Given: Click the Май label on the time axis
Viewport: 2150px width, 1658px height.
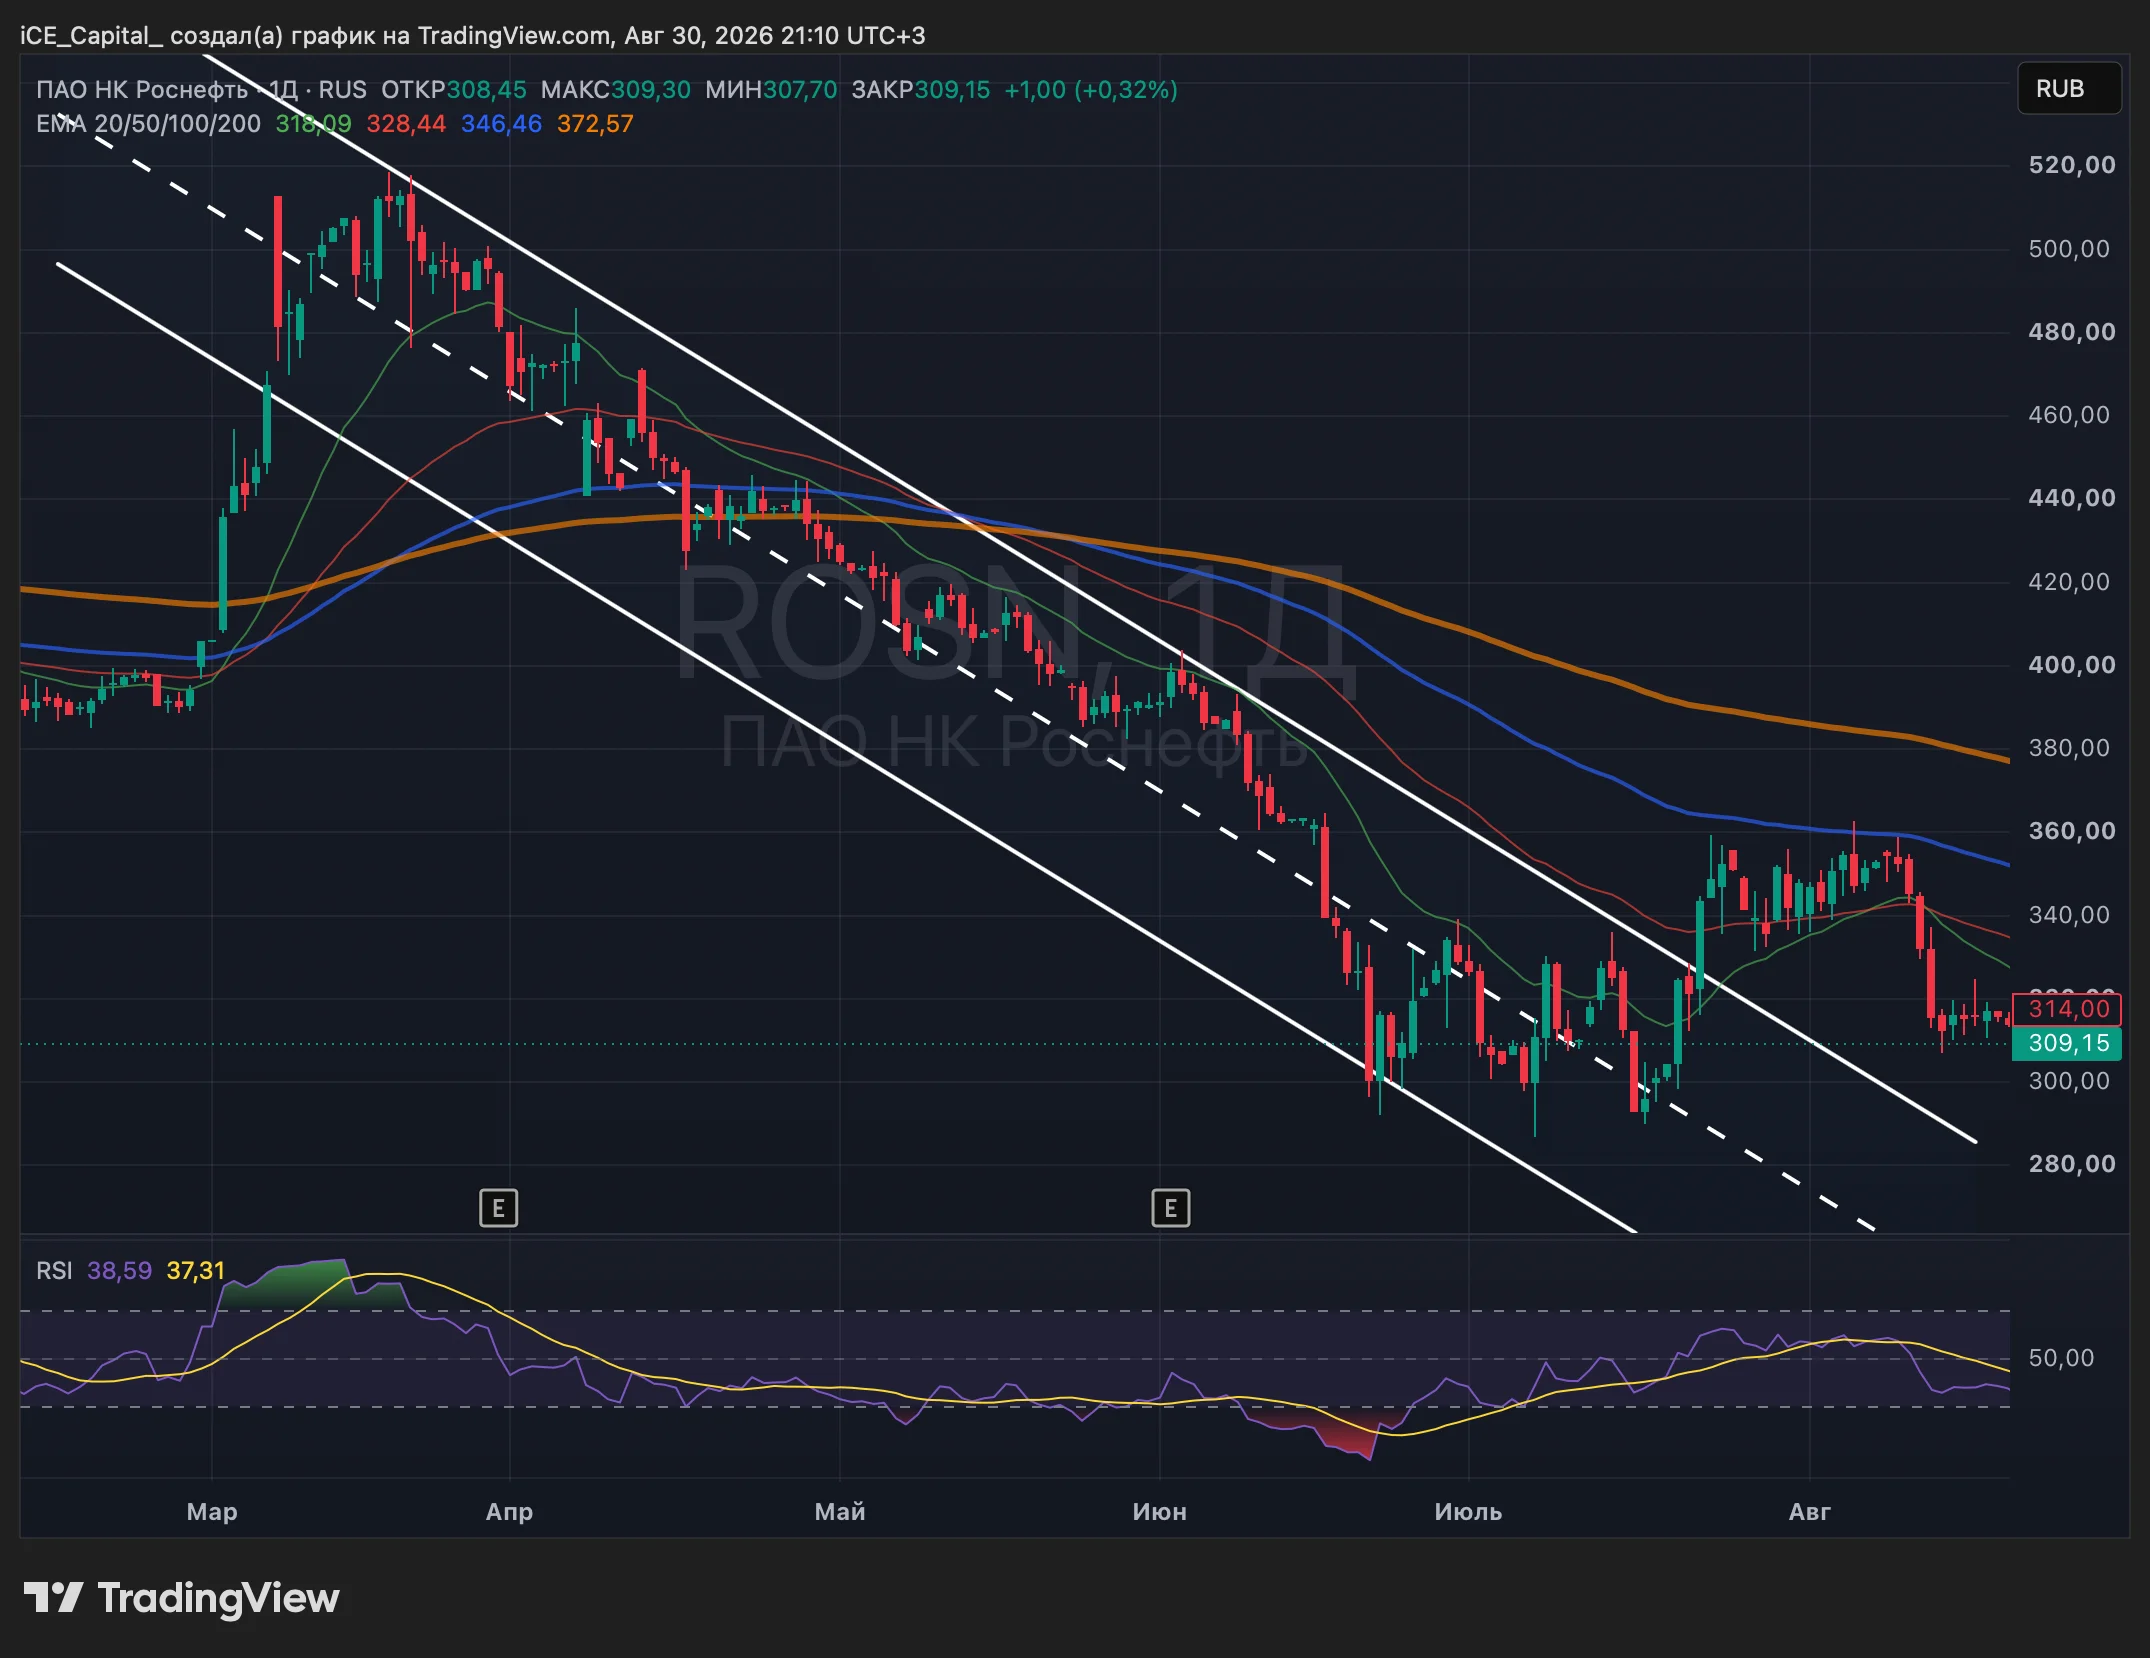Looking at the screenshot, I should [840, 1511].
